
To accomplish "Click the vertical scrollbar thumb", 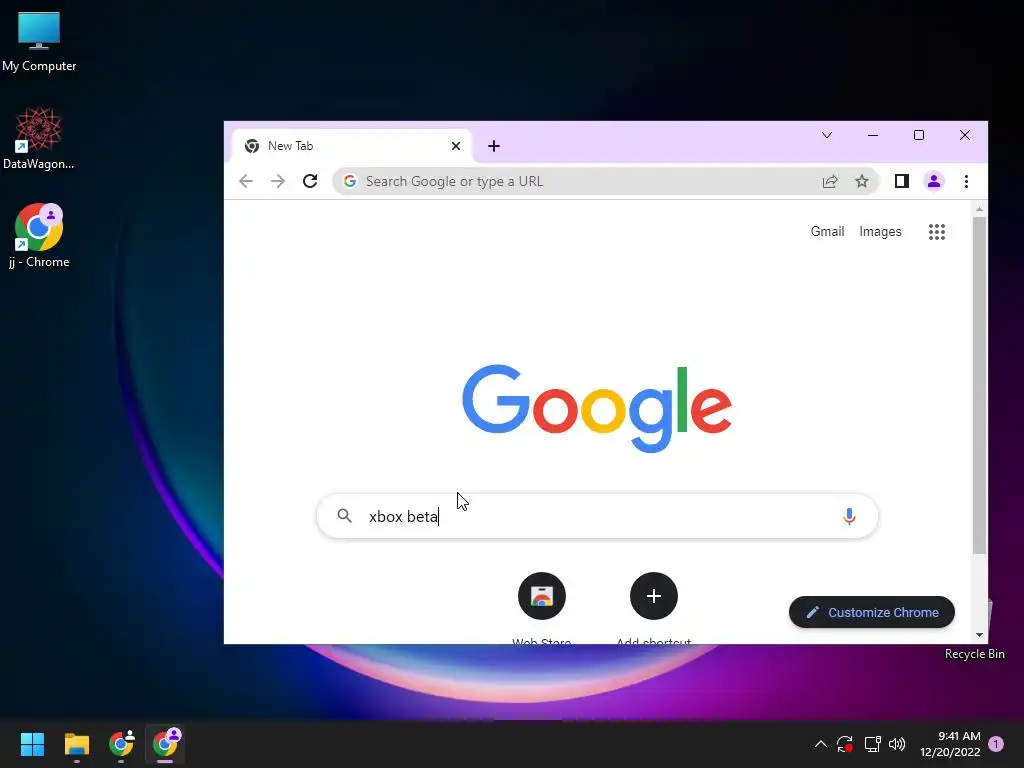I will 979,385.
